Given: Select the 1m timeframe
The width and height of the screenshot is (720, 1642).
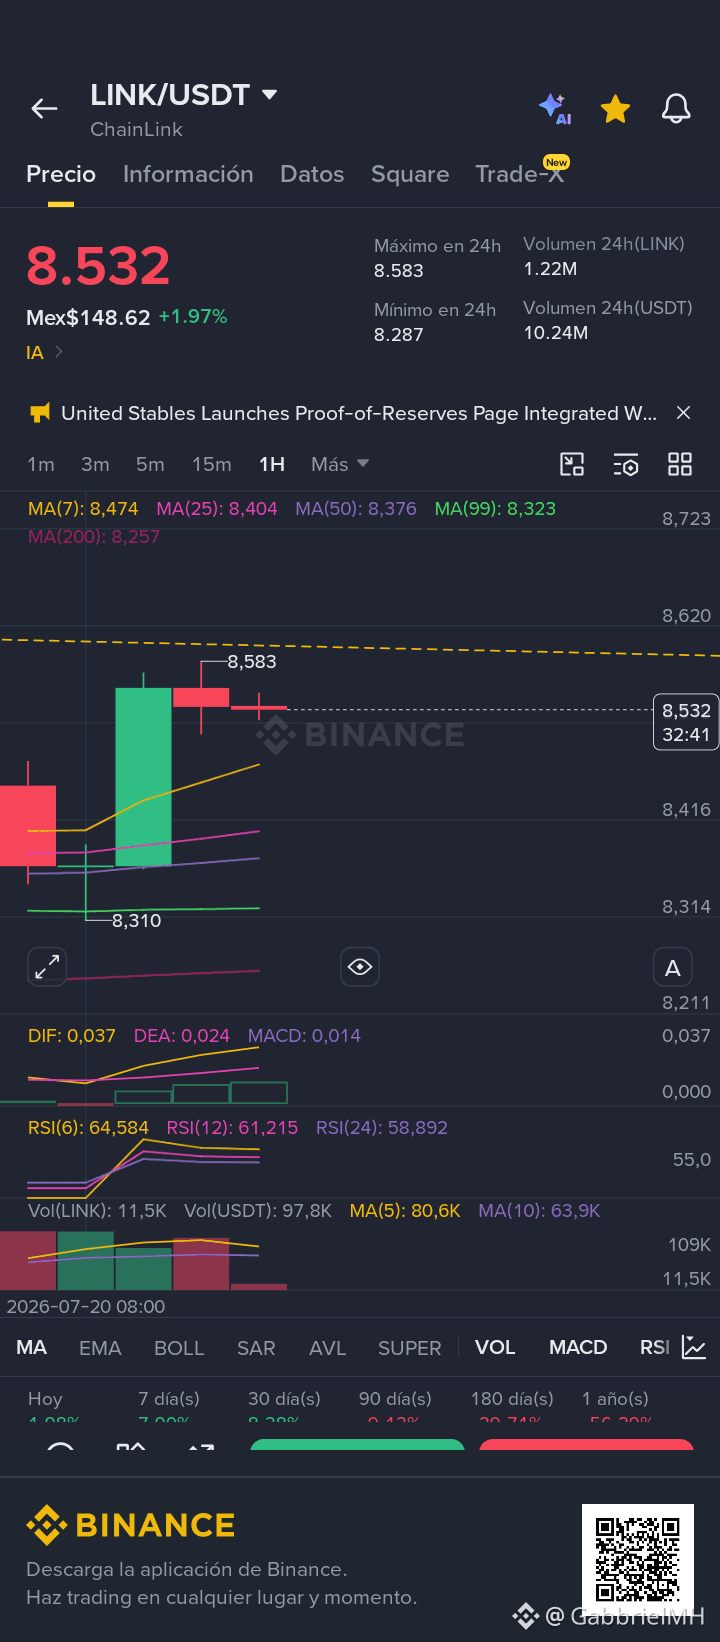Looking at the screenshot, I should click(41, 464).
